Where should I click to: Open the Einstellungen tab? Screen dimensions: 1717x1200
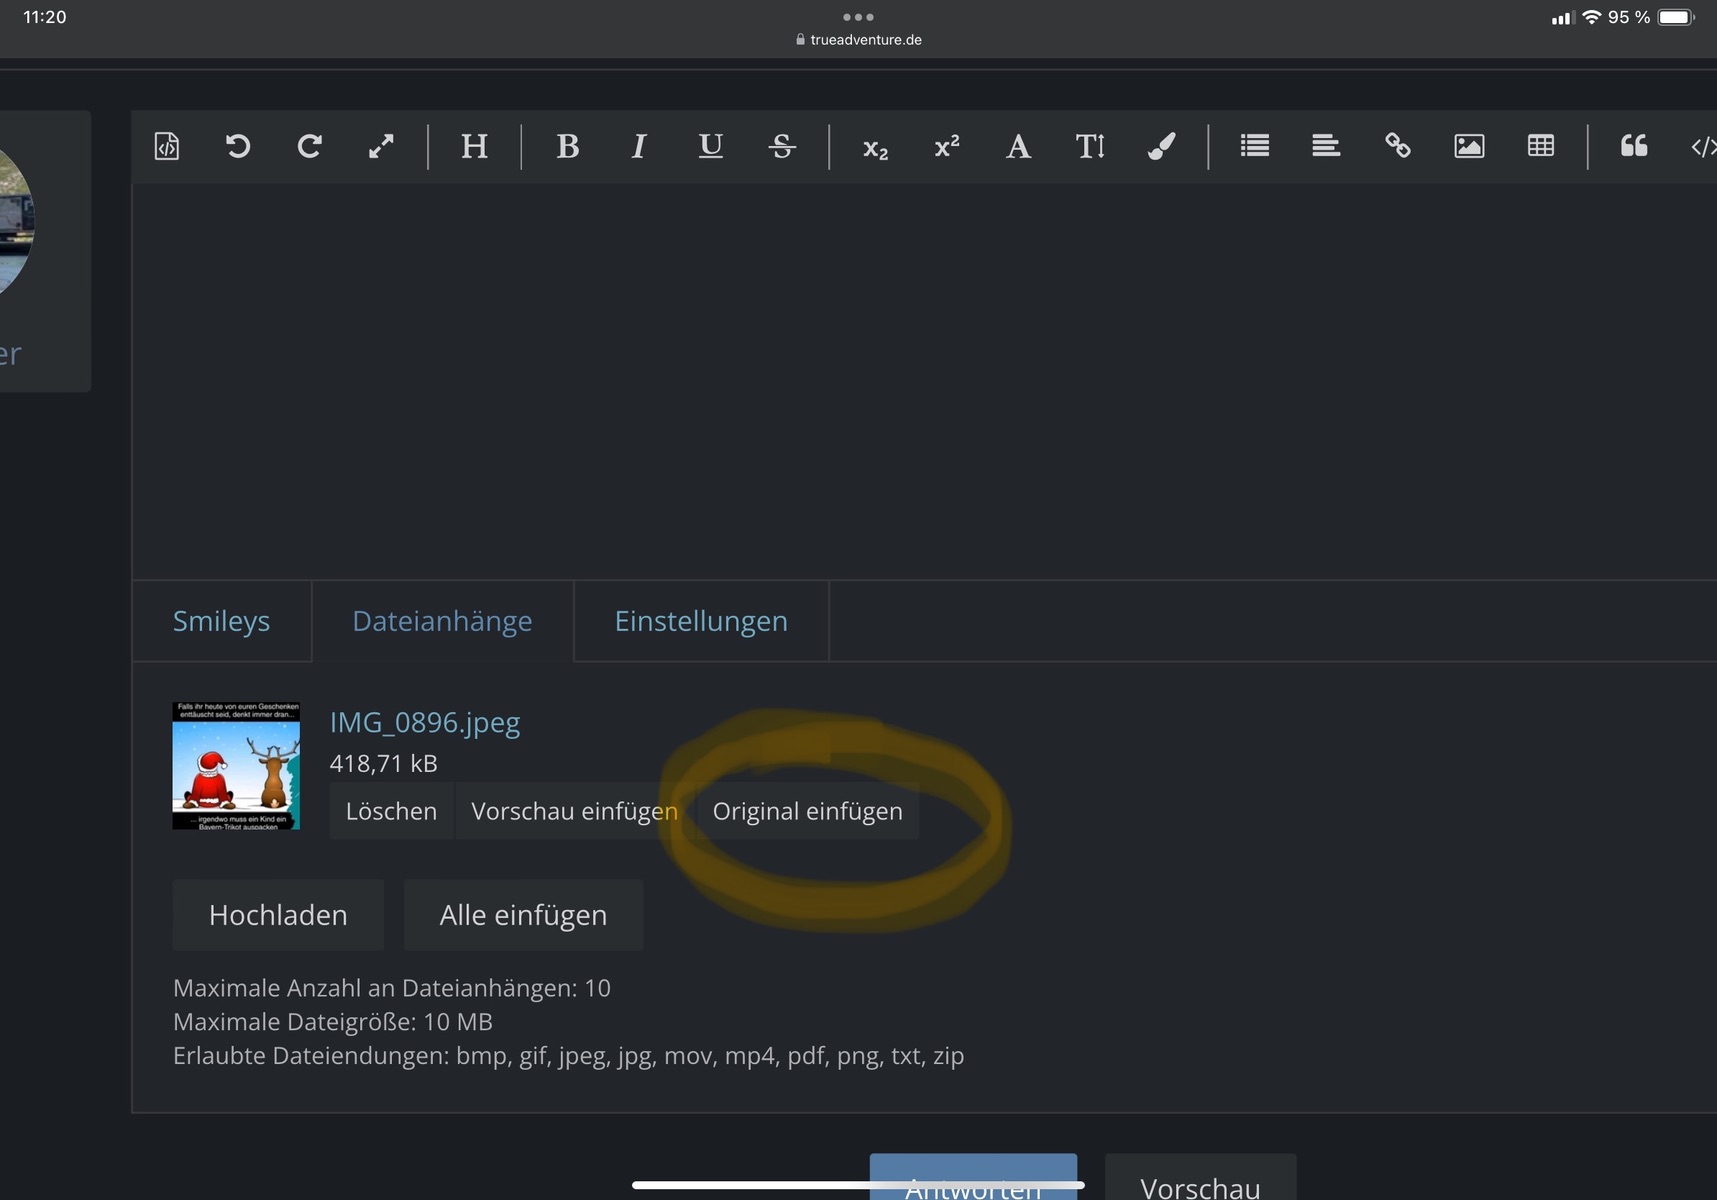pyautogui.click(x=701, y=621)
